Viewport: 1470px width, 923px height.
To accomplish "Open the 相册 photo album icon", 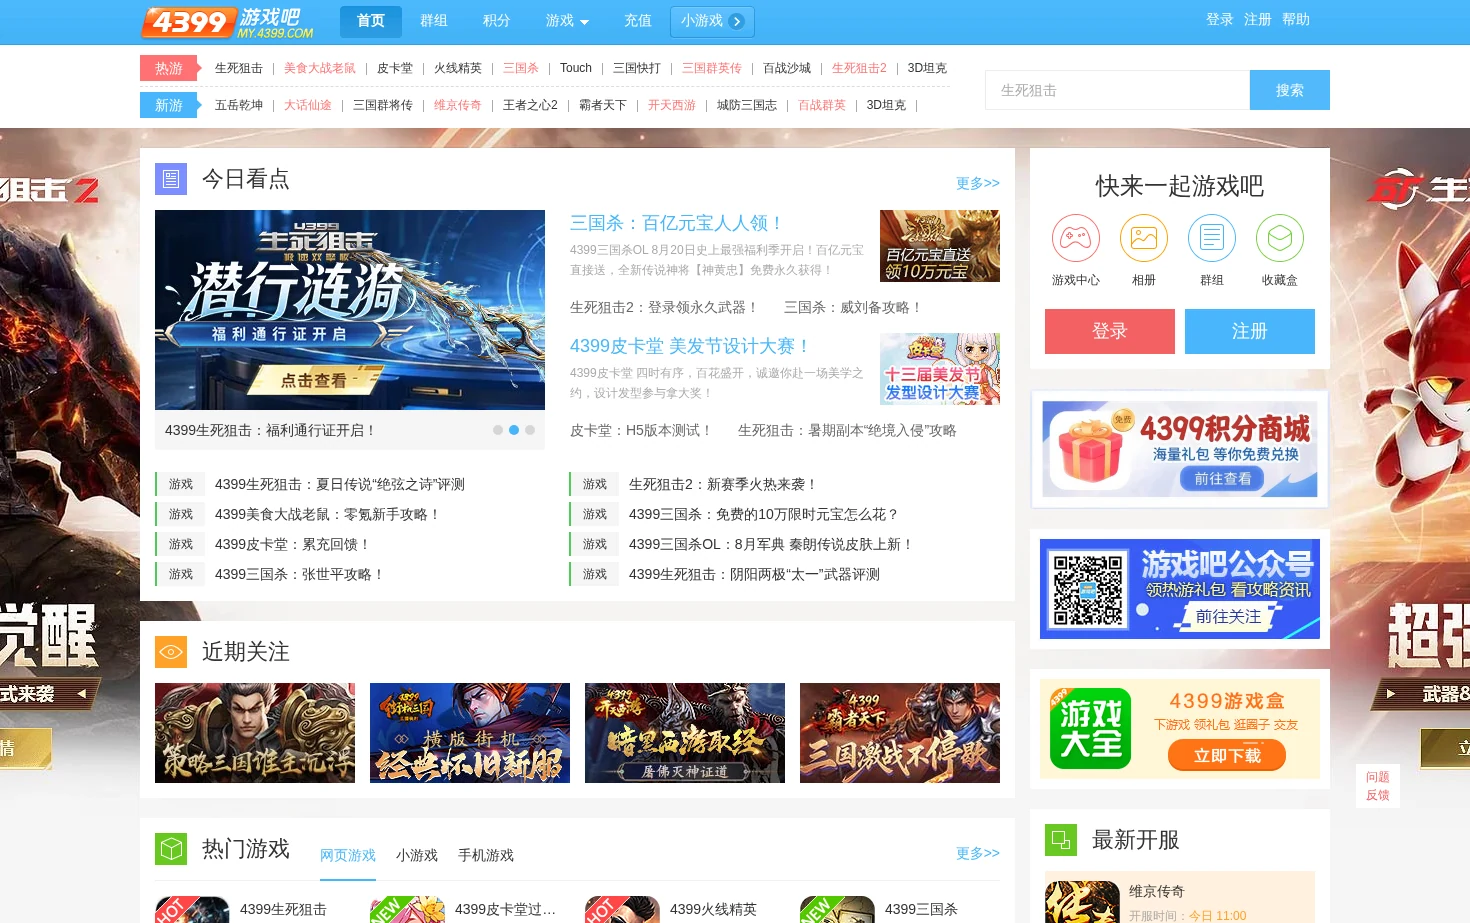I will pos(1143,238).
